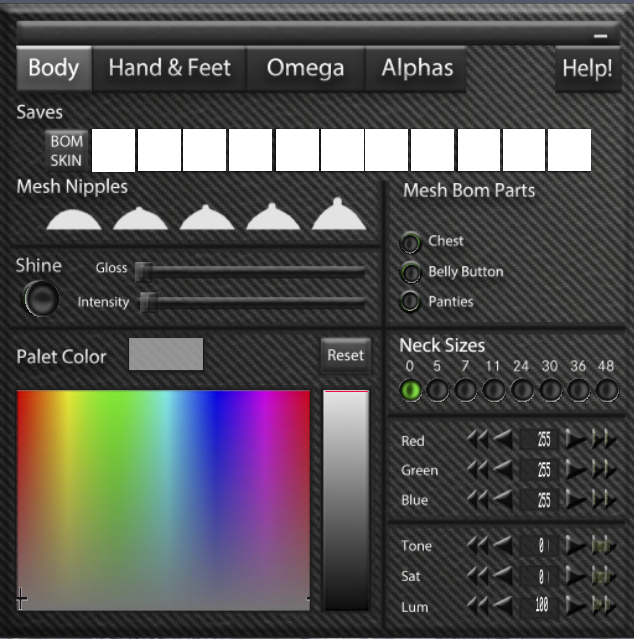Minimize the HUD with the dash icon
The image size is (634, 639).
601,36
